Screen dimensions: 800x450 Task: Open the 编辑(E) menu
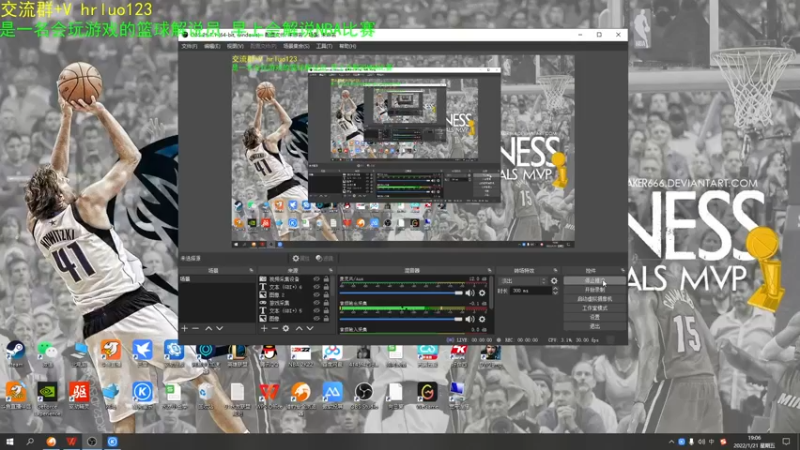coord(212,46)
